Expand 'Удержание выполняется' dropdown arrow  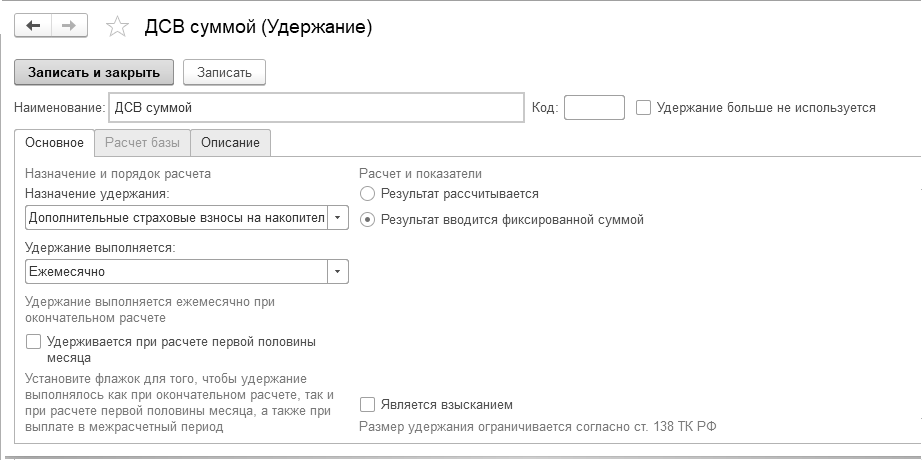[x=338, y=271]
